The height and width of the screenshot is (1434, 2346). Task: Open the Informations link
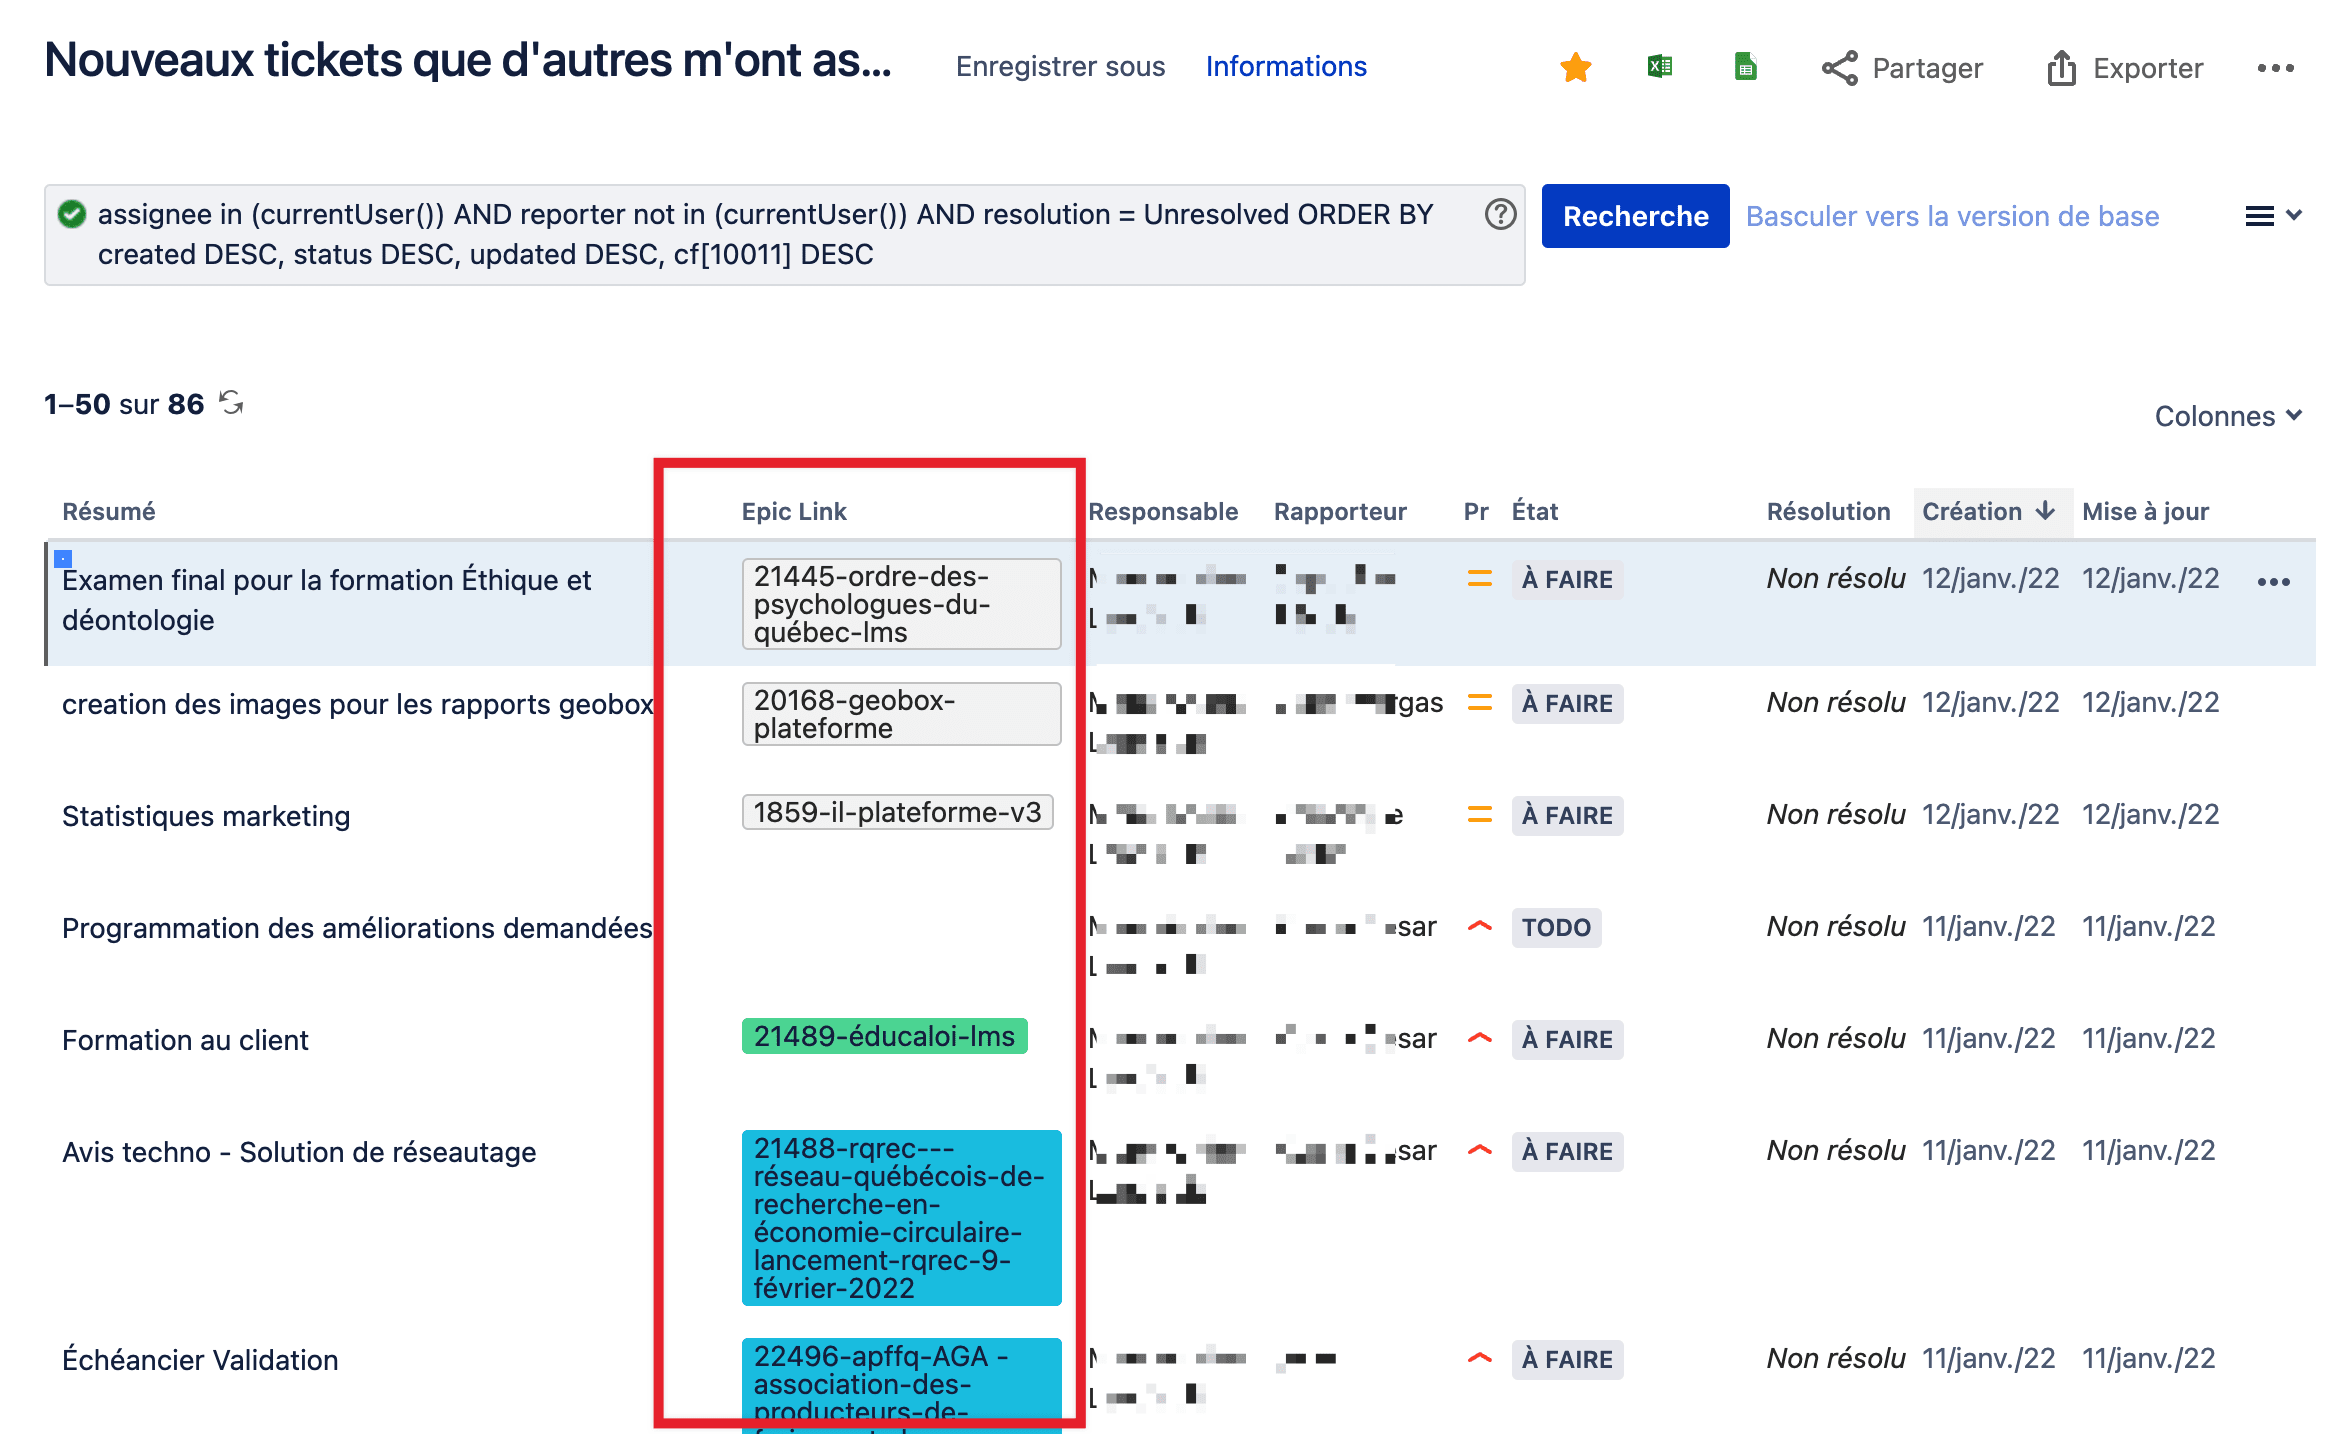pyautogui.click(x=1285, y=66)
